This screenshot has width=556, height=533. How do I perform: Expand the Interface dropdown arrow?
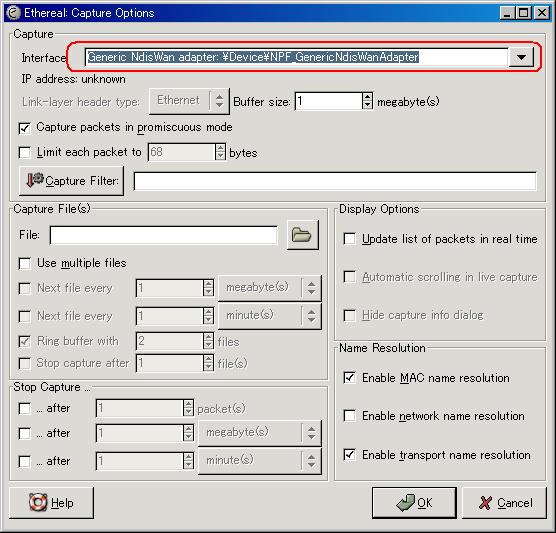click(x=521, y=57)
